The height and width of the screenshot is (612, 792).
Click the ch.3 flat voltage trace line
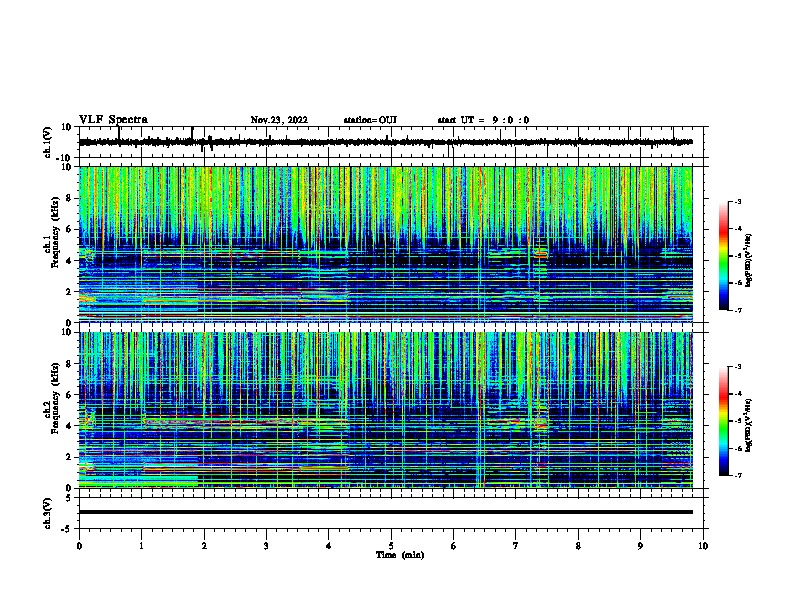pyautogui.click(x=386, y=512)
